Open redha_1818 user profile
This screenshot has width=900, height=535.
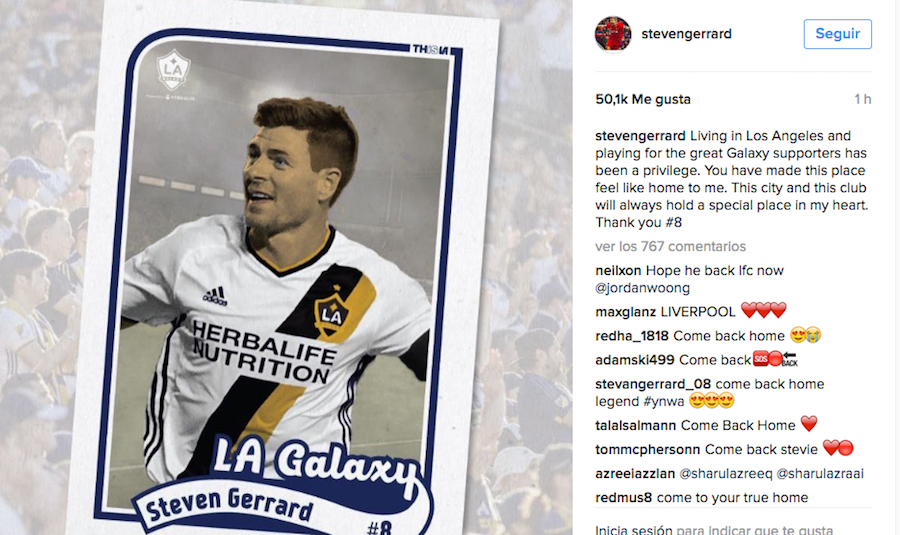click(632, 336)
